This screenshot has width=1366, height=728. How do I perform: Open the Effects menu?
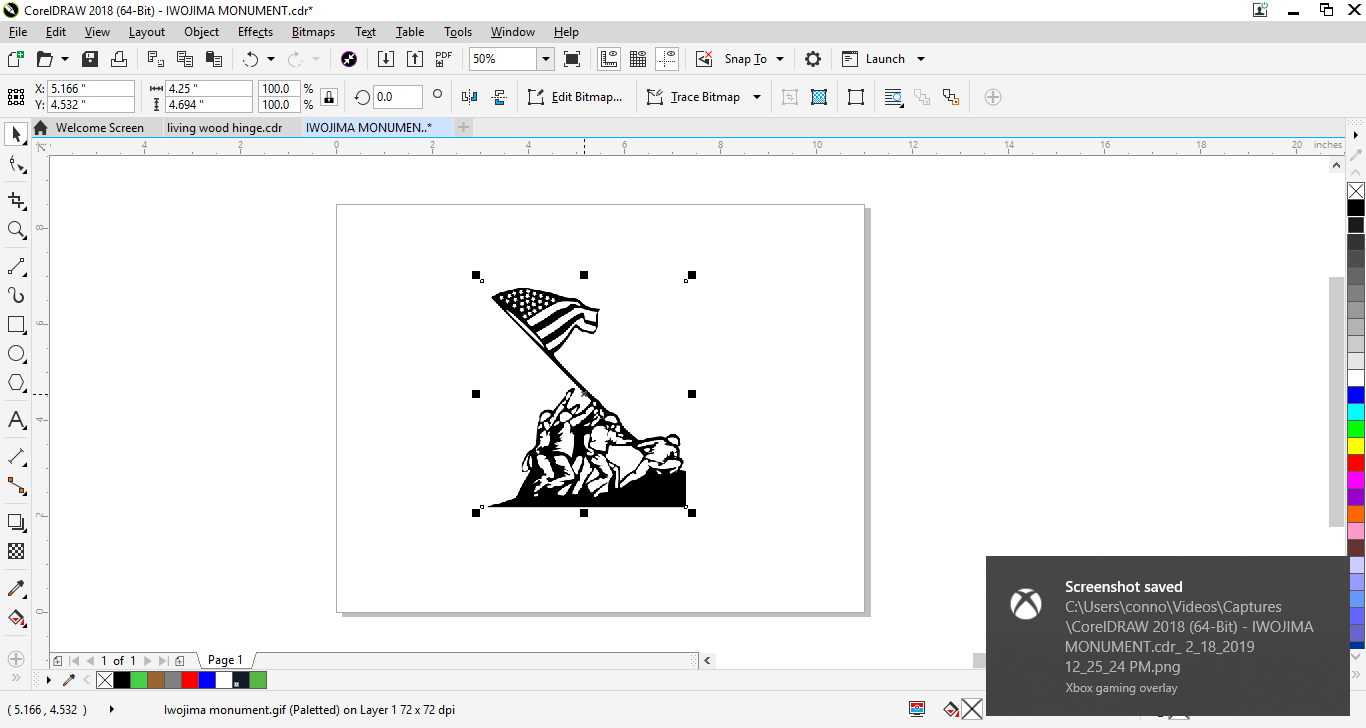(x=255, y=32)
